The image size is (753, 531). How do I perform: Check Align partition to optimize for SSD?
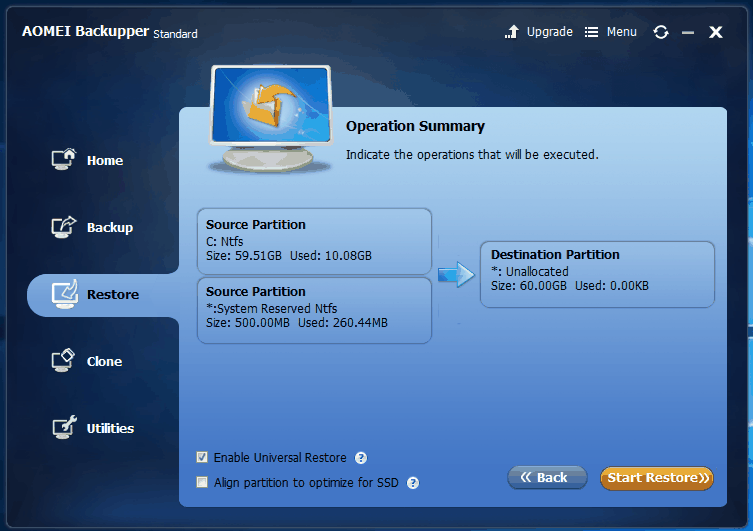(202, 482)
